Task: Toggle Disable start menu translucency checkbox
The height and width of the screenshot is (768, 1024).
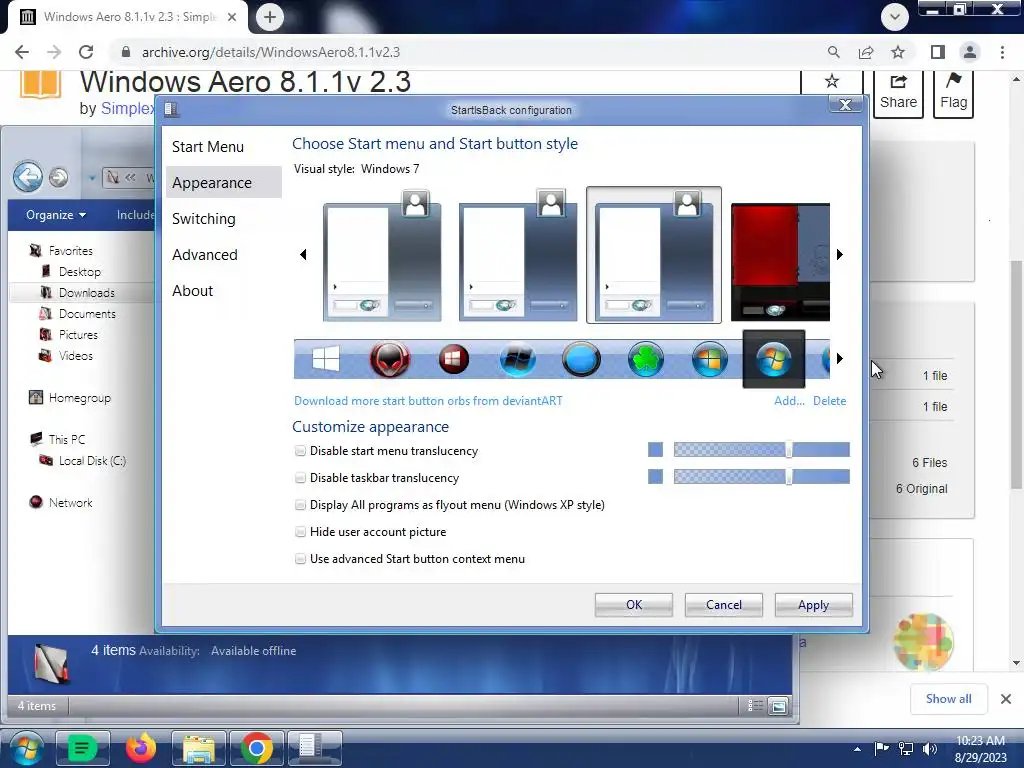Action: coord(300,451)
